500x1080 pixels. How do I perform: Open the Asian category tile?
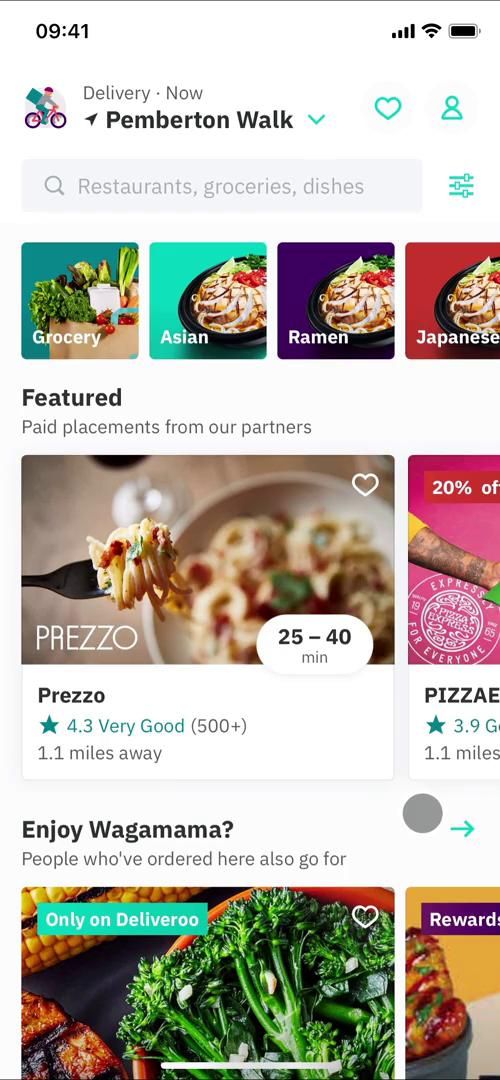point(208,300)
